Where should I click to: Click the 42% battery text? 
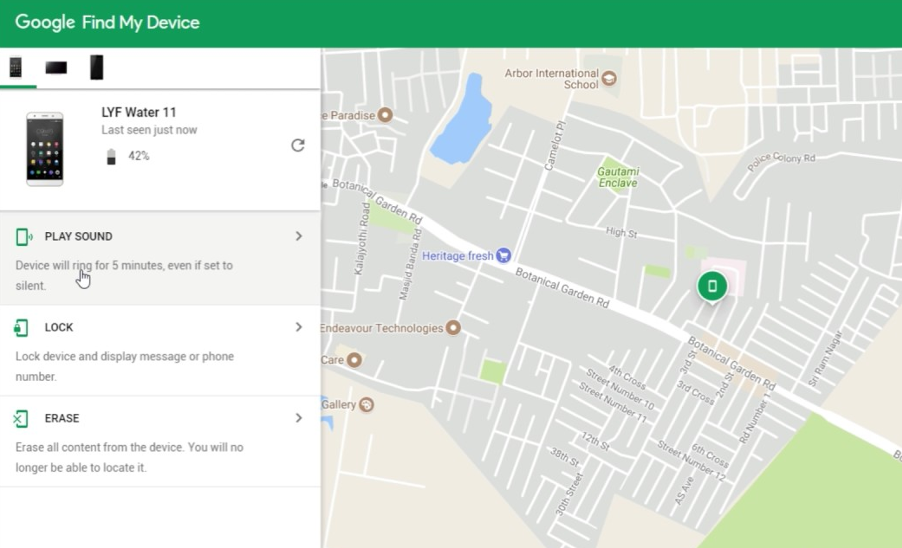coord(139,156)
